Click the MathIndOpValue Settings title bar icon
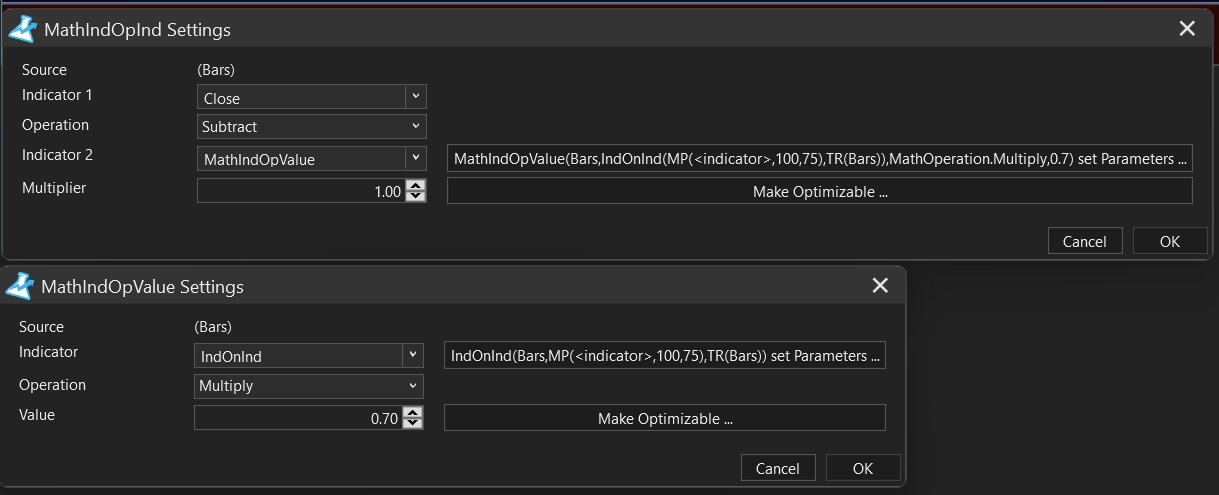The width and height of the screenshot is (1219, 495). point(20,287)
